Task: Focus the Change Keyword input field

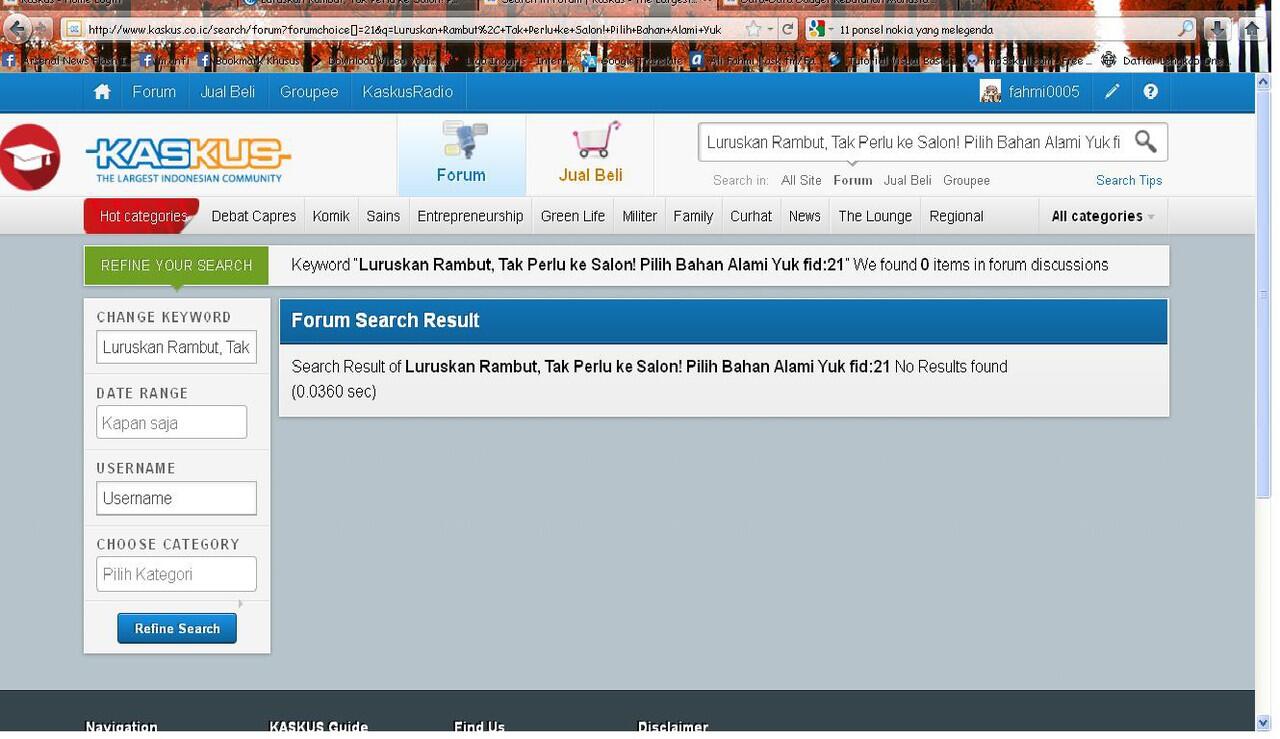Action: point(176,347)
